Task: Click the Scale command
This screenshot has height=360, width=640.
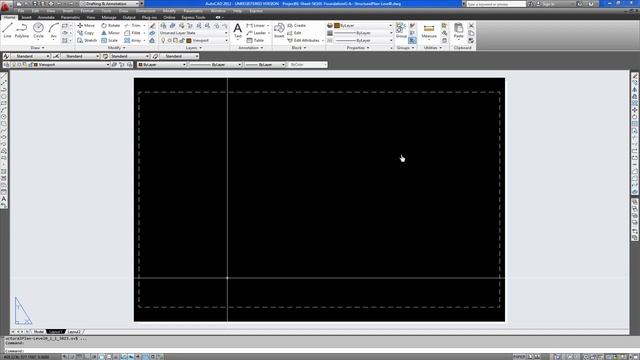Action: 109,40
